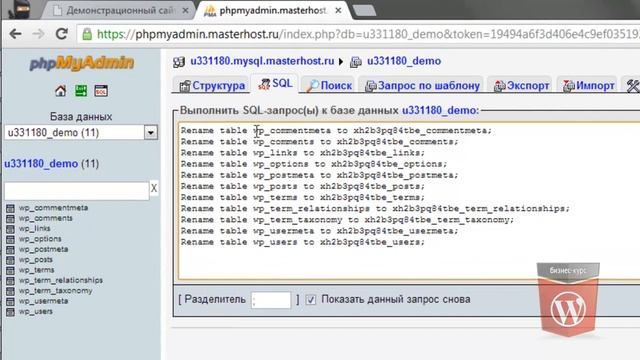
Task: Click table icon beside wp_term_taxonomy
Action: coord(10,291)
